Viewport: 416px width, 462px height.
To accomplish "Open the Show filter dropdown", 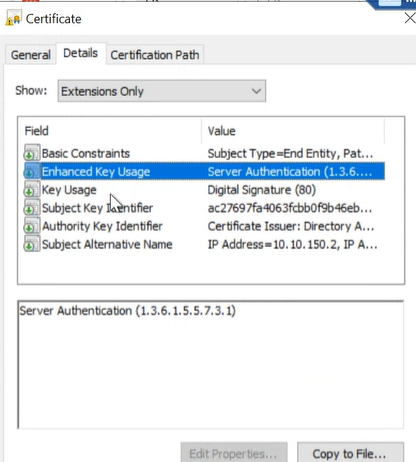I will click(162, 91).
